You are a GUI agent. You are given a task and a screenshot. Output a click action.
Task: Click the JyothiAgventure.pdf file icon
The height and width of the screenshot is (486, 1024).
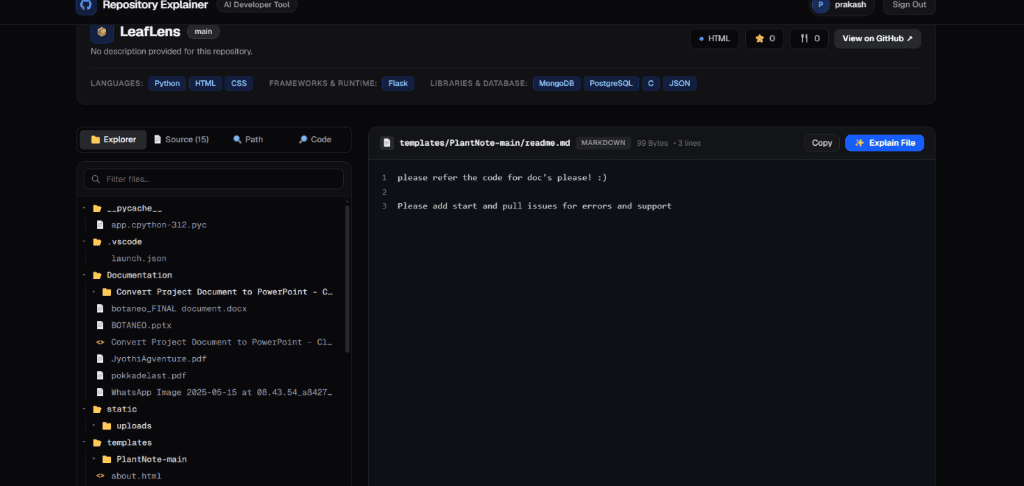(100, 359)
